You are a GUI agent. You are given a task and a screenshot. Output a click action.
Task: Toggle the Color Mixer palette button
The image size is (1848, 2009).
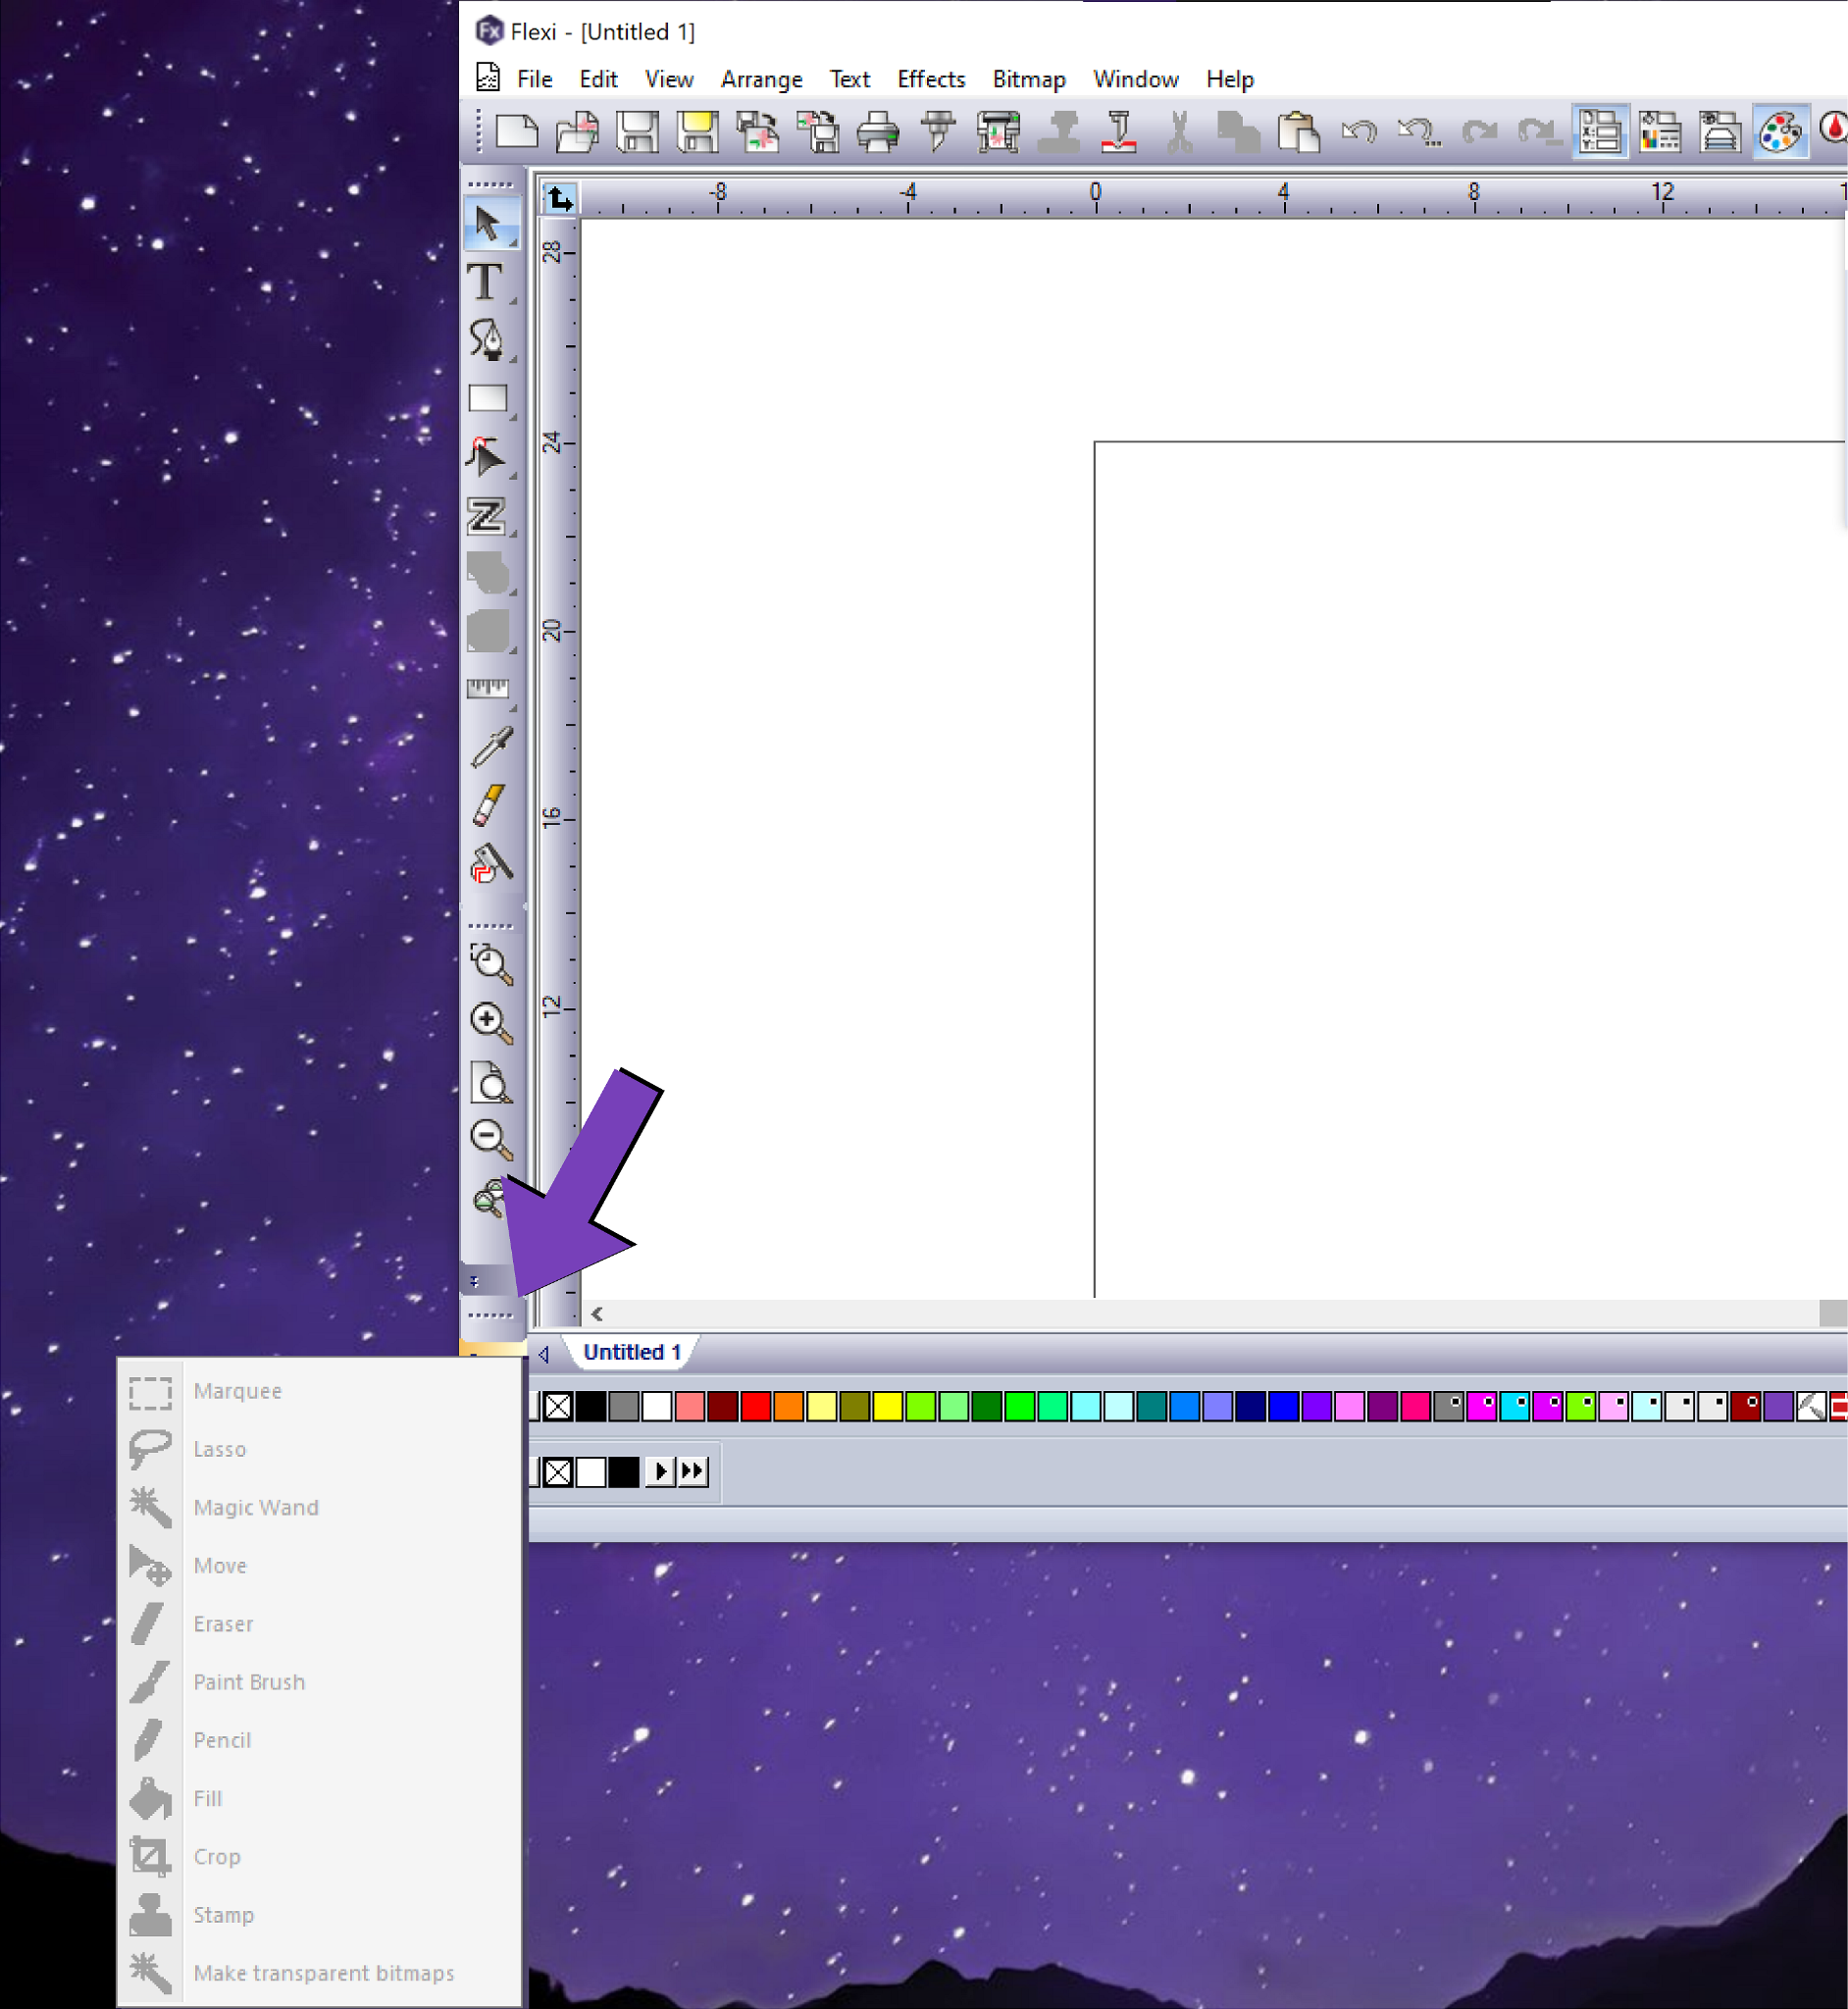pos(1780,131)
